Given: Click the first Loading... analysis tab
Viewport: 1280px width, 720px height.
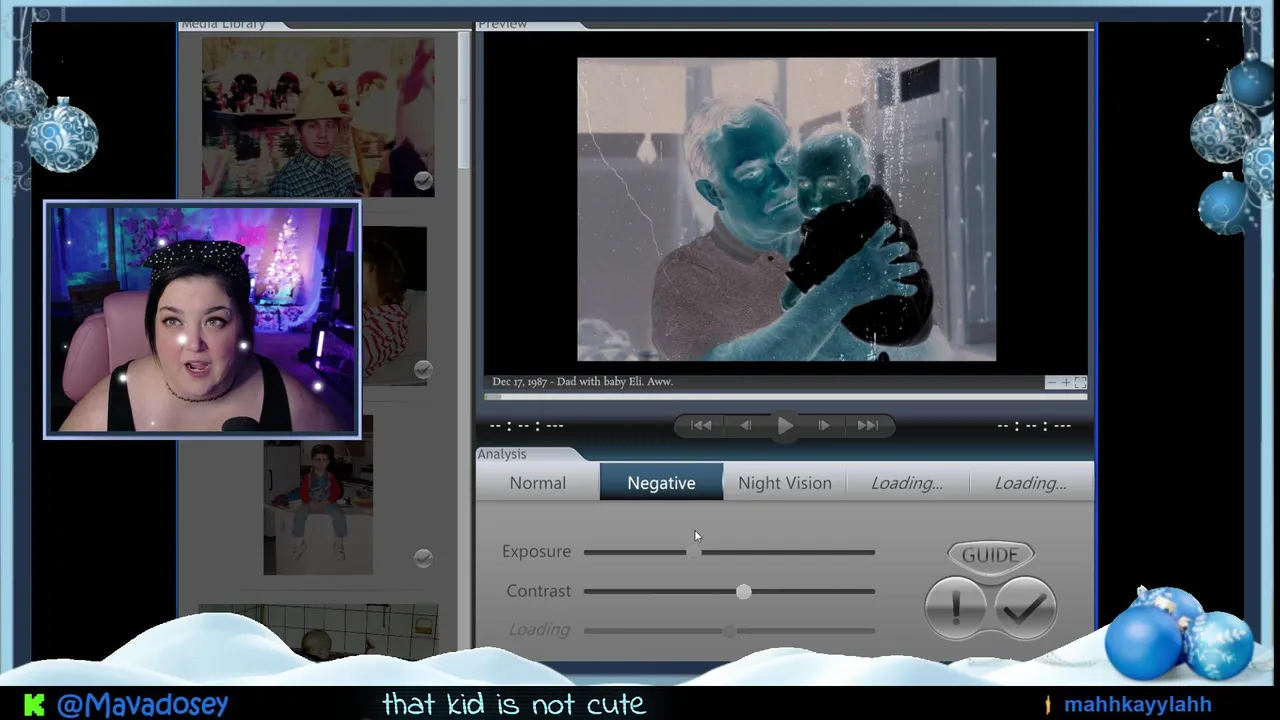Looking at the screenshot, I should pyautogui.click(x=907, y=483).
